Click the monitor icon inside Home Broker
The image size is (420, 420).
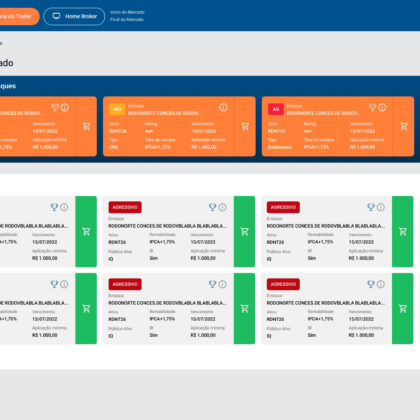pyautogui.click(x=56, y=16)
